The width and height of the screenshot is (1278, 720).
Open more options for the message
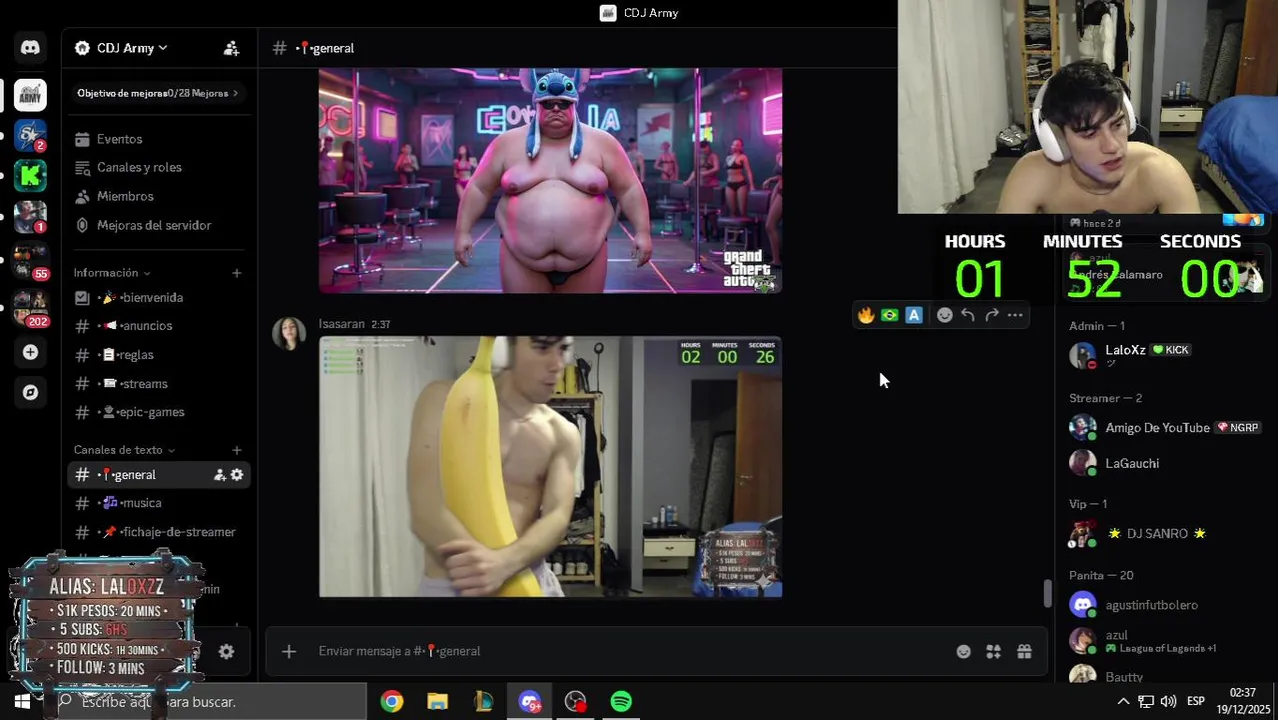pos(1015,315)
